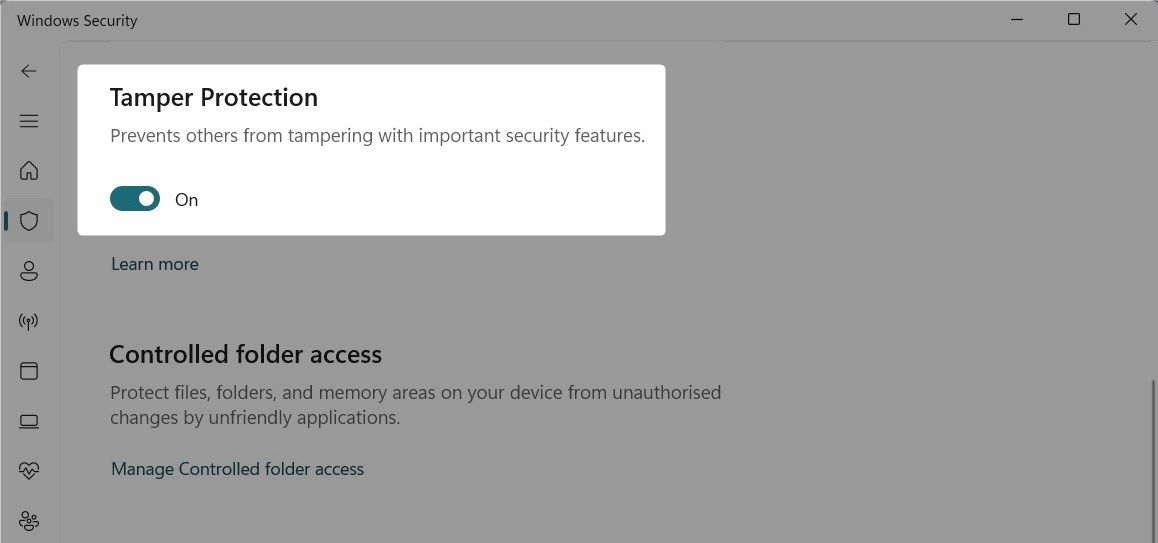Open Device performance & health heart icon
Image resolution: width=1158 pixels, height=543 pixels.
click(x=29, y=471)
